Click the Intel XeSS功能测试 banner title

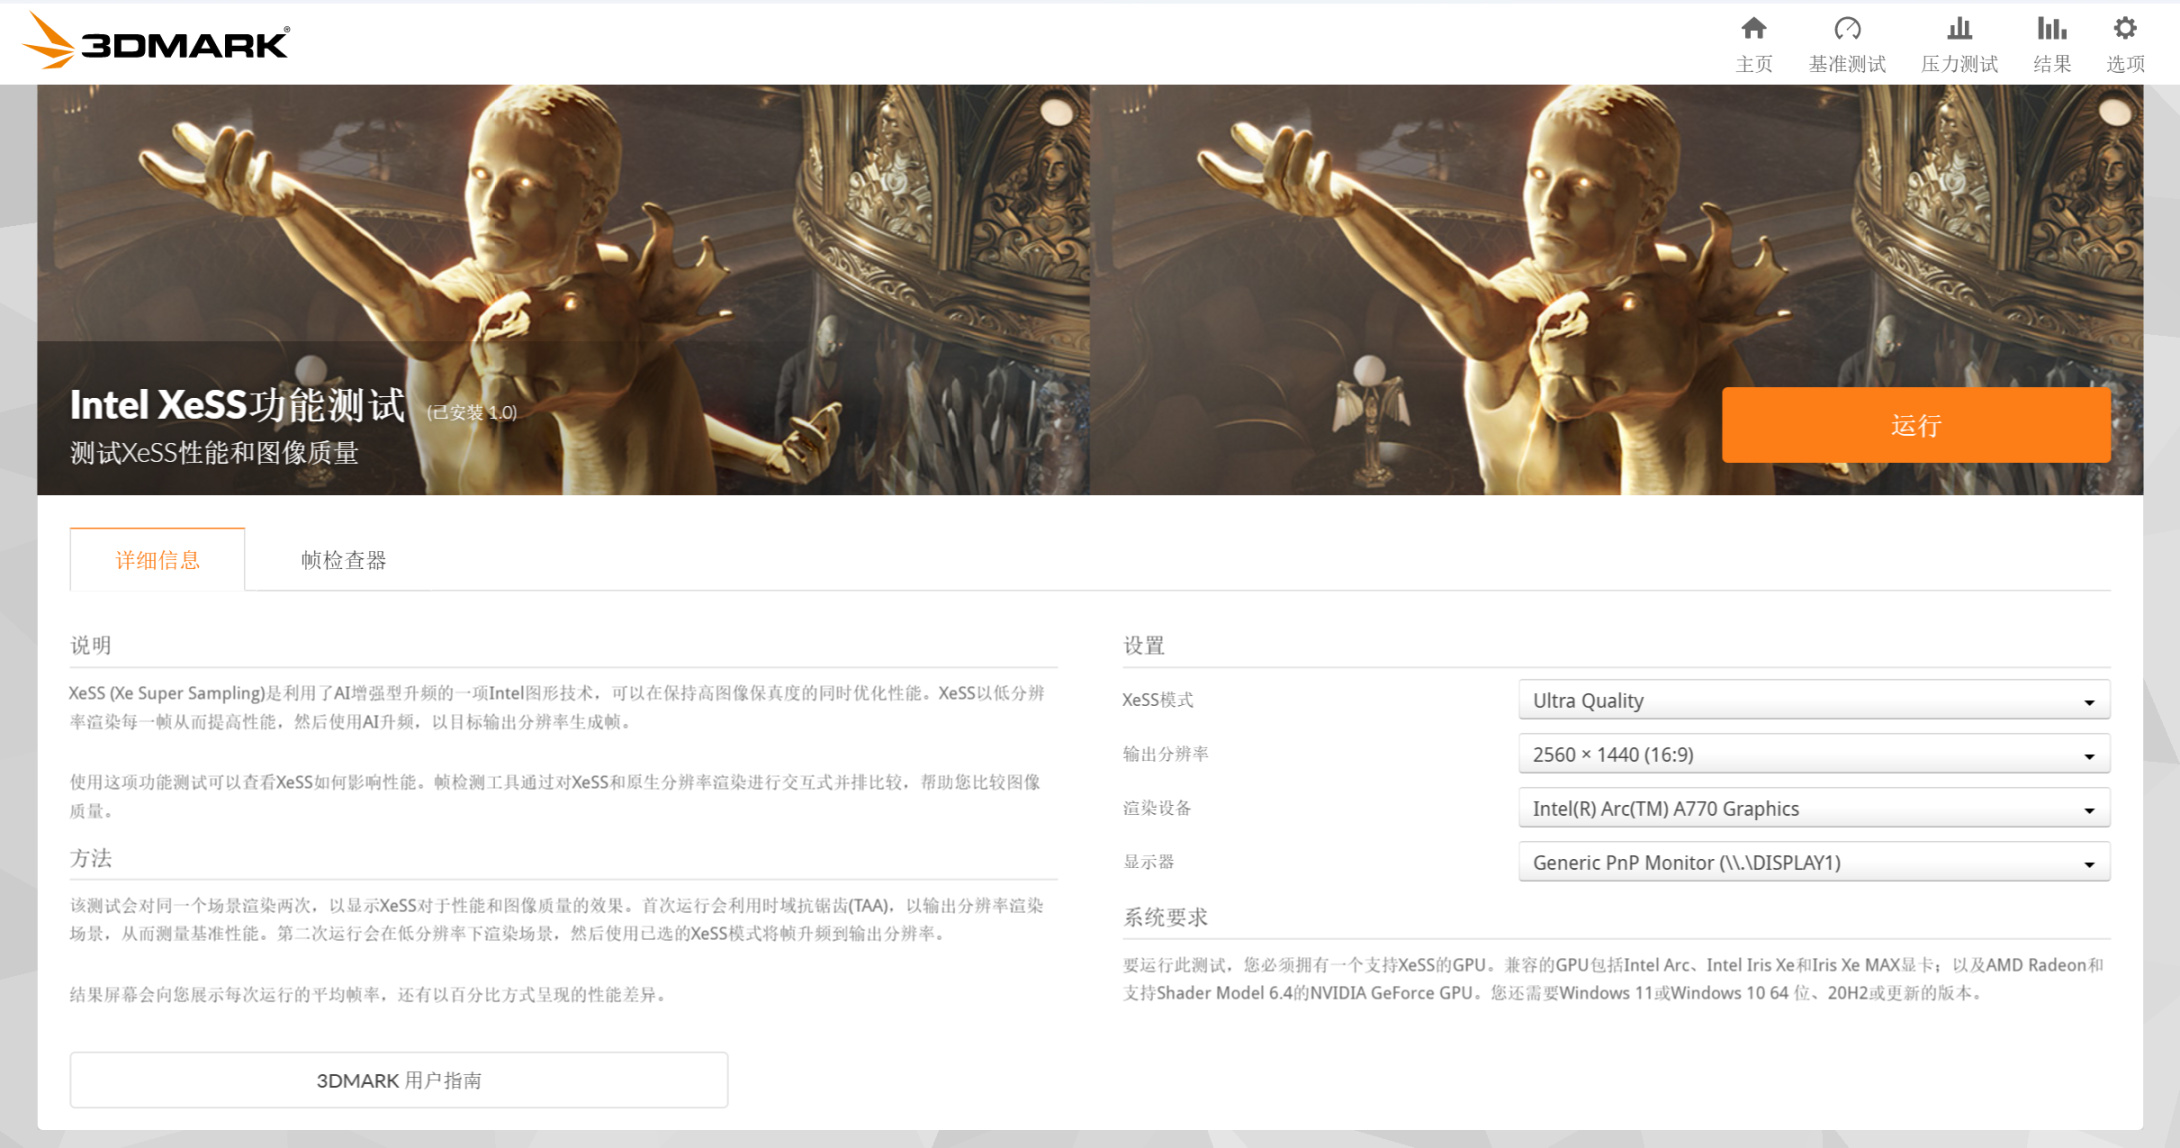click(237, 405)
